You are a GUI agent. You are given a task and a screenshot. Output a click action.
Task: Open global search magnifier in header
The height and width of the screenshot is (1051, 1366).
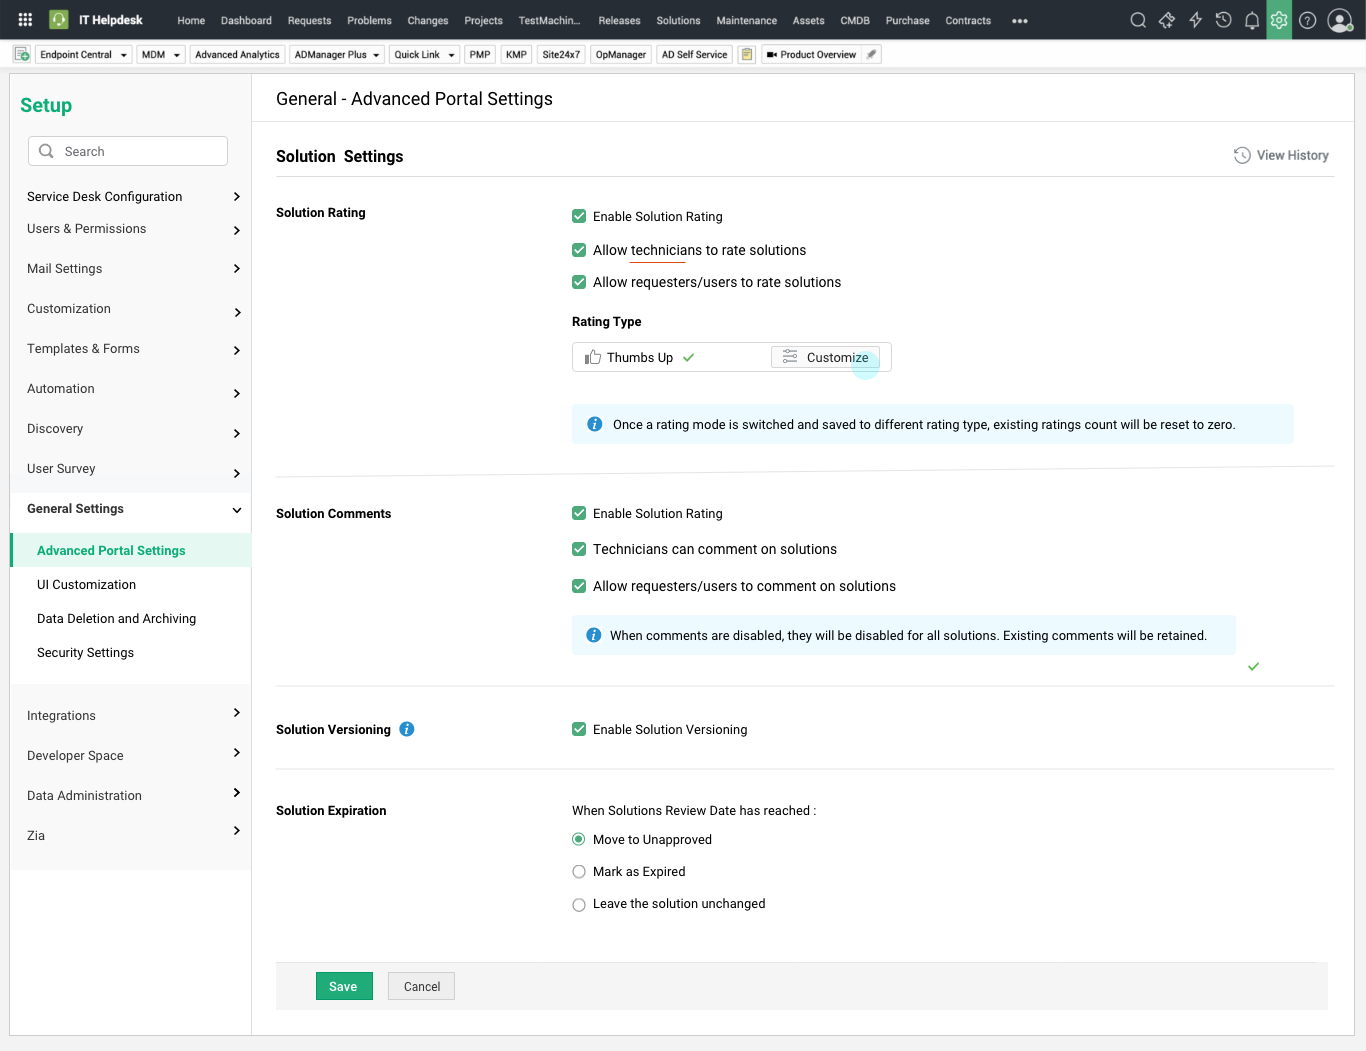coord(1138,20)
